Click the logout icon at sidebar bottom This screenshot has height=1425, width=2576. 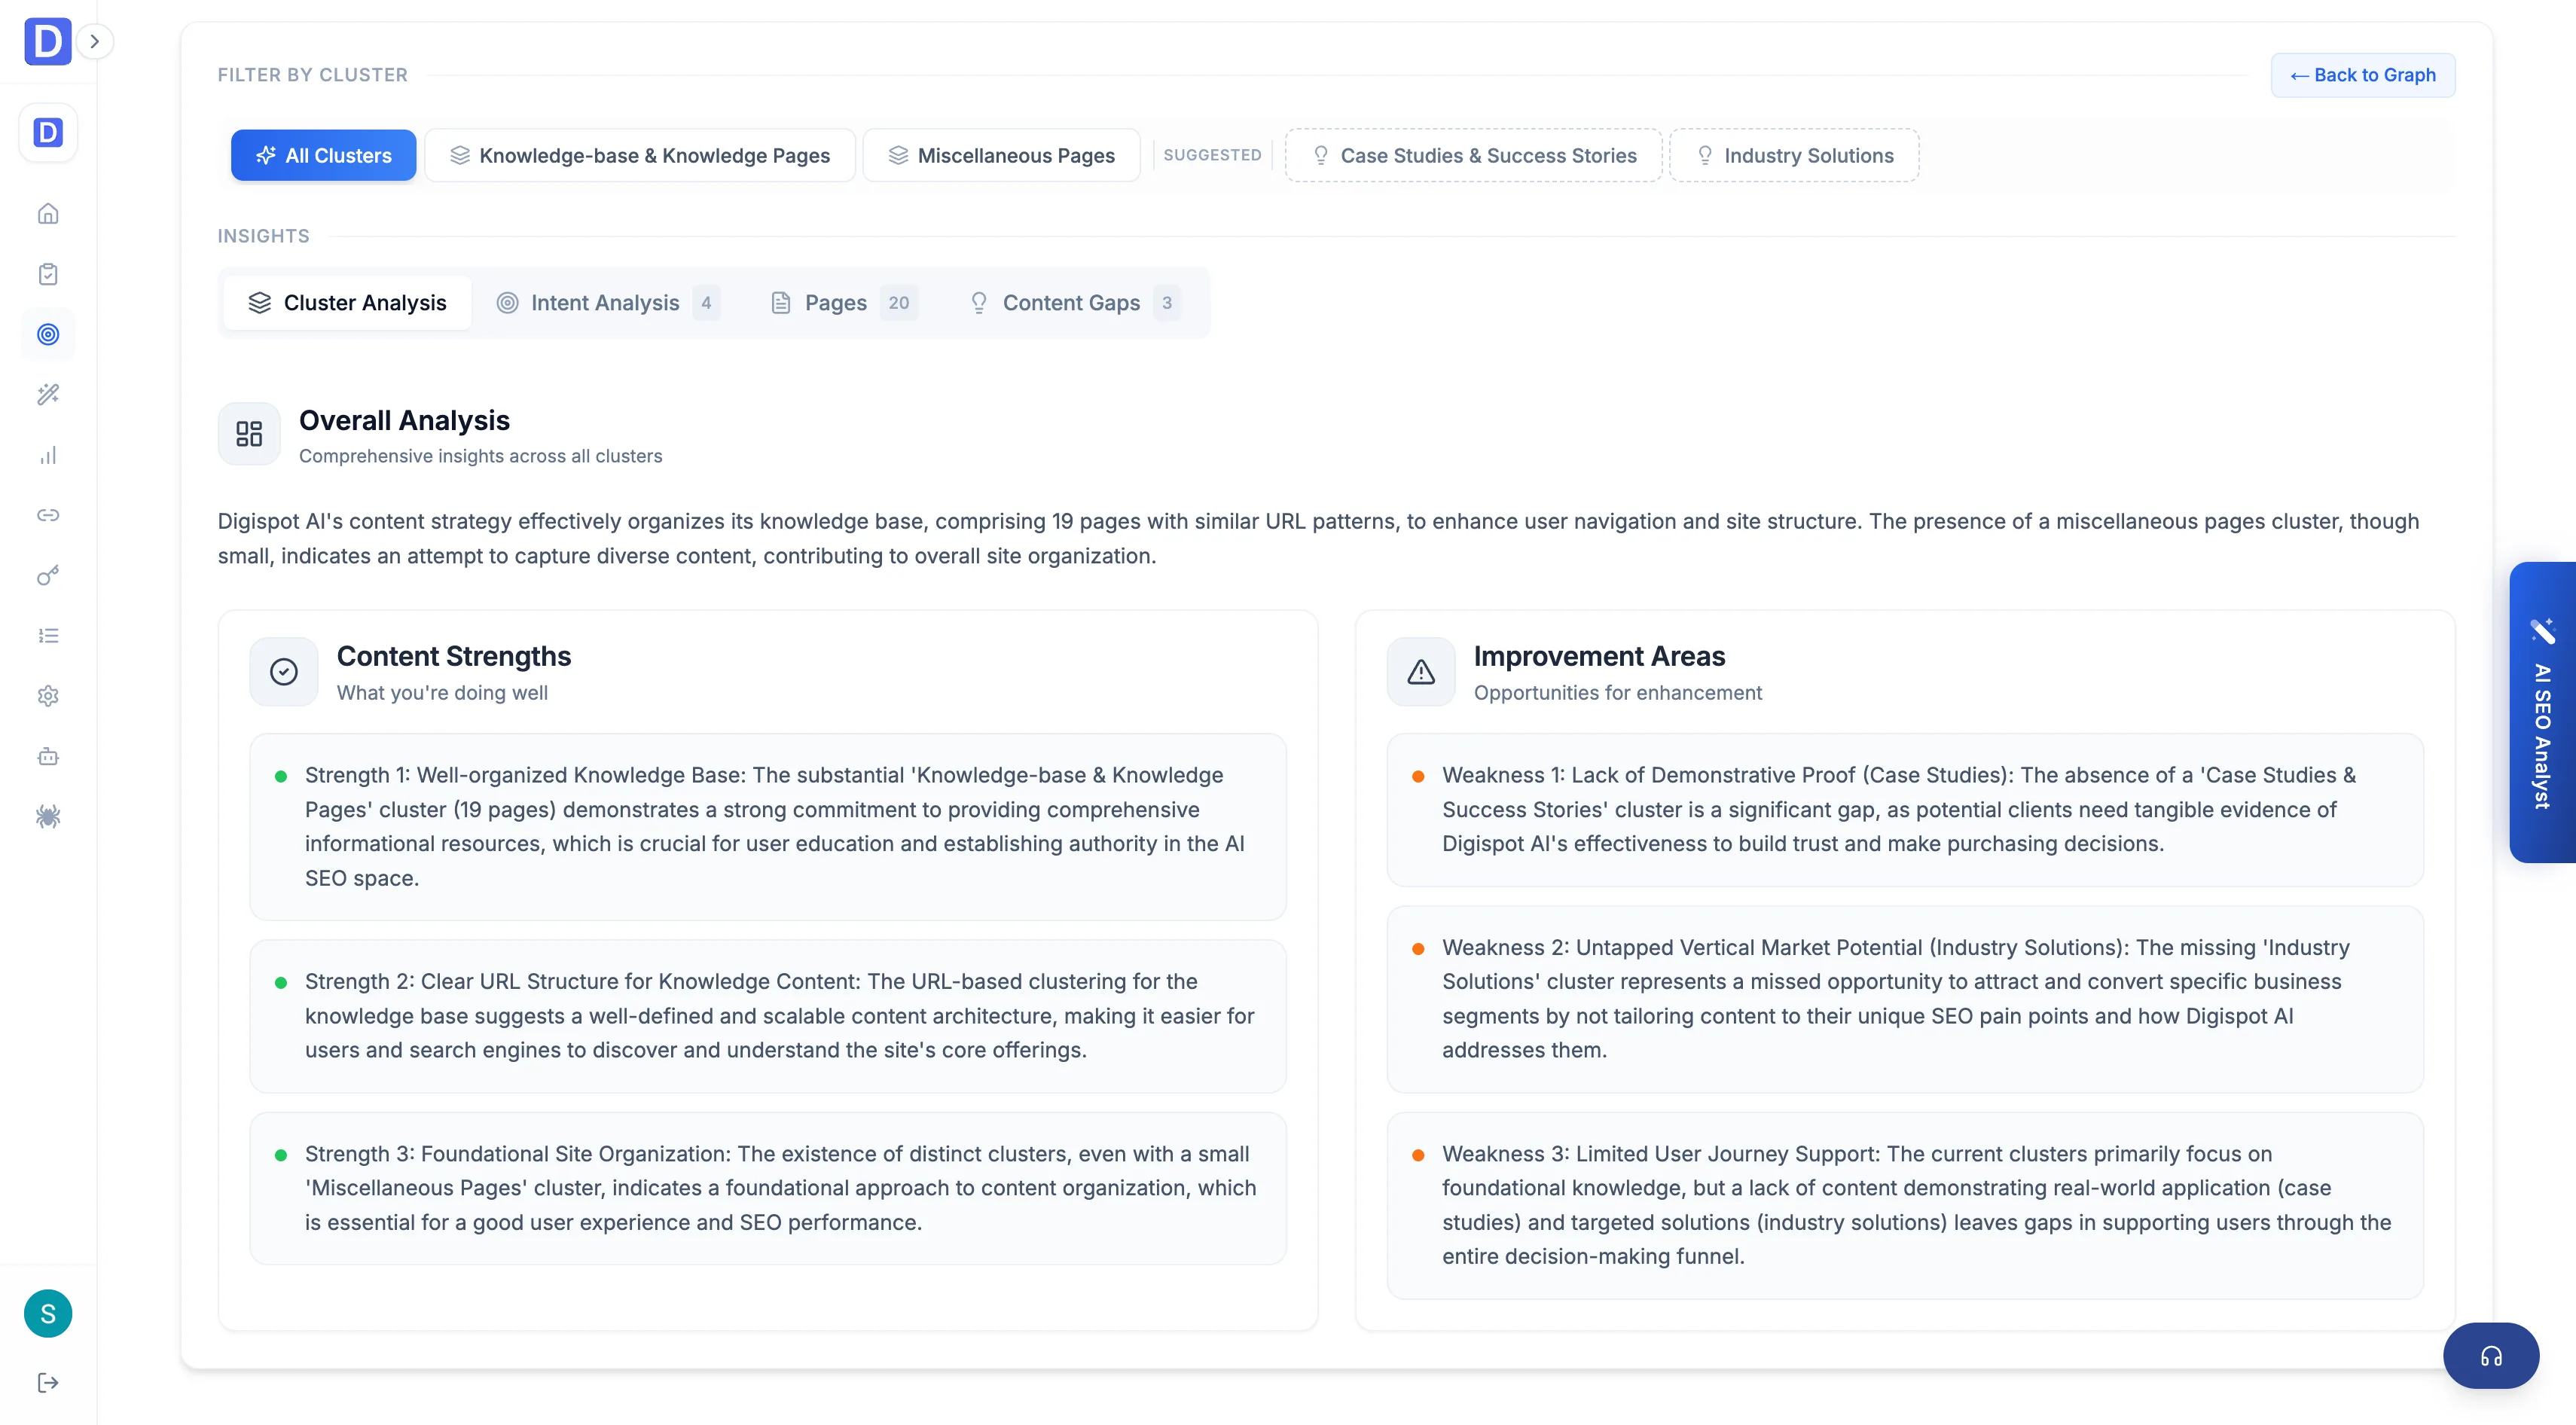[x=48, y=1383]
